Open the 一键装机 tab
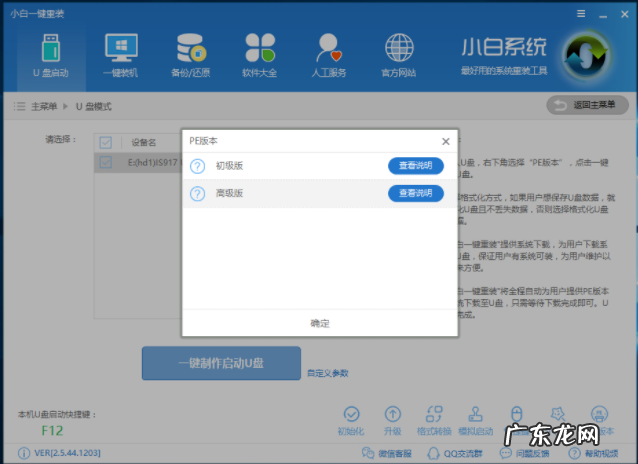This screenshot has width=638, height=464. pyautogui.click(x=121, y=56)
